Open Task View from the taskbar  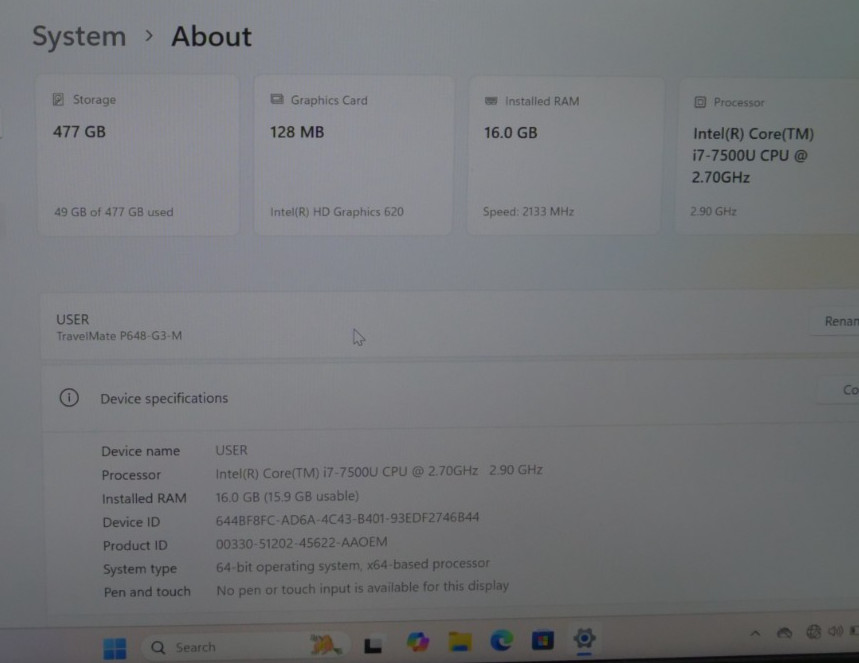tap(373, 645)
